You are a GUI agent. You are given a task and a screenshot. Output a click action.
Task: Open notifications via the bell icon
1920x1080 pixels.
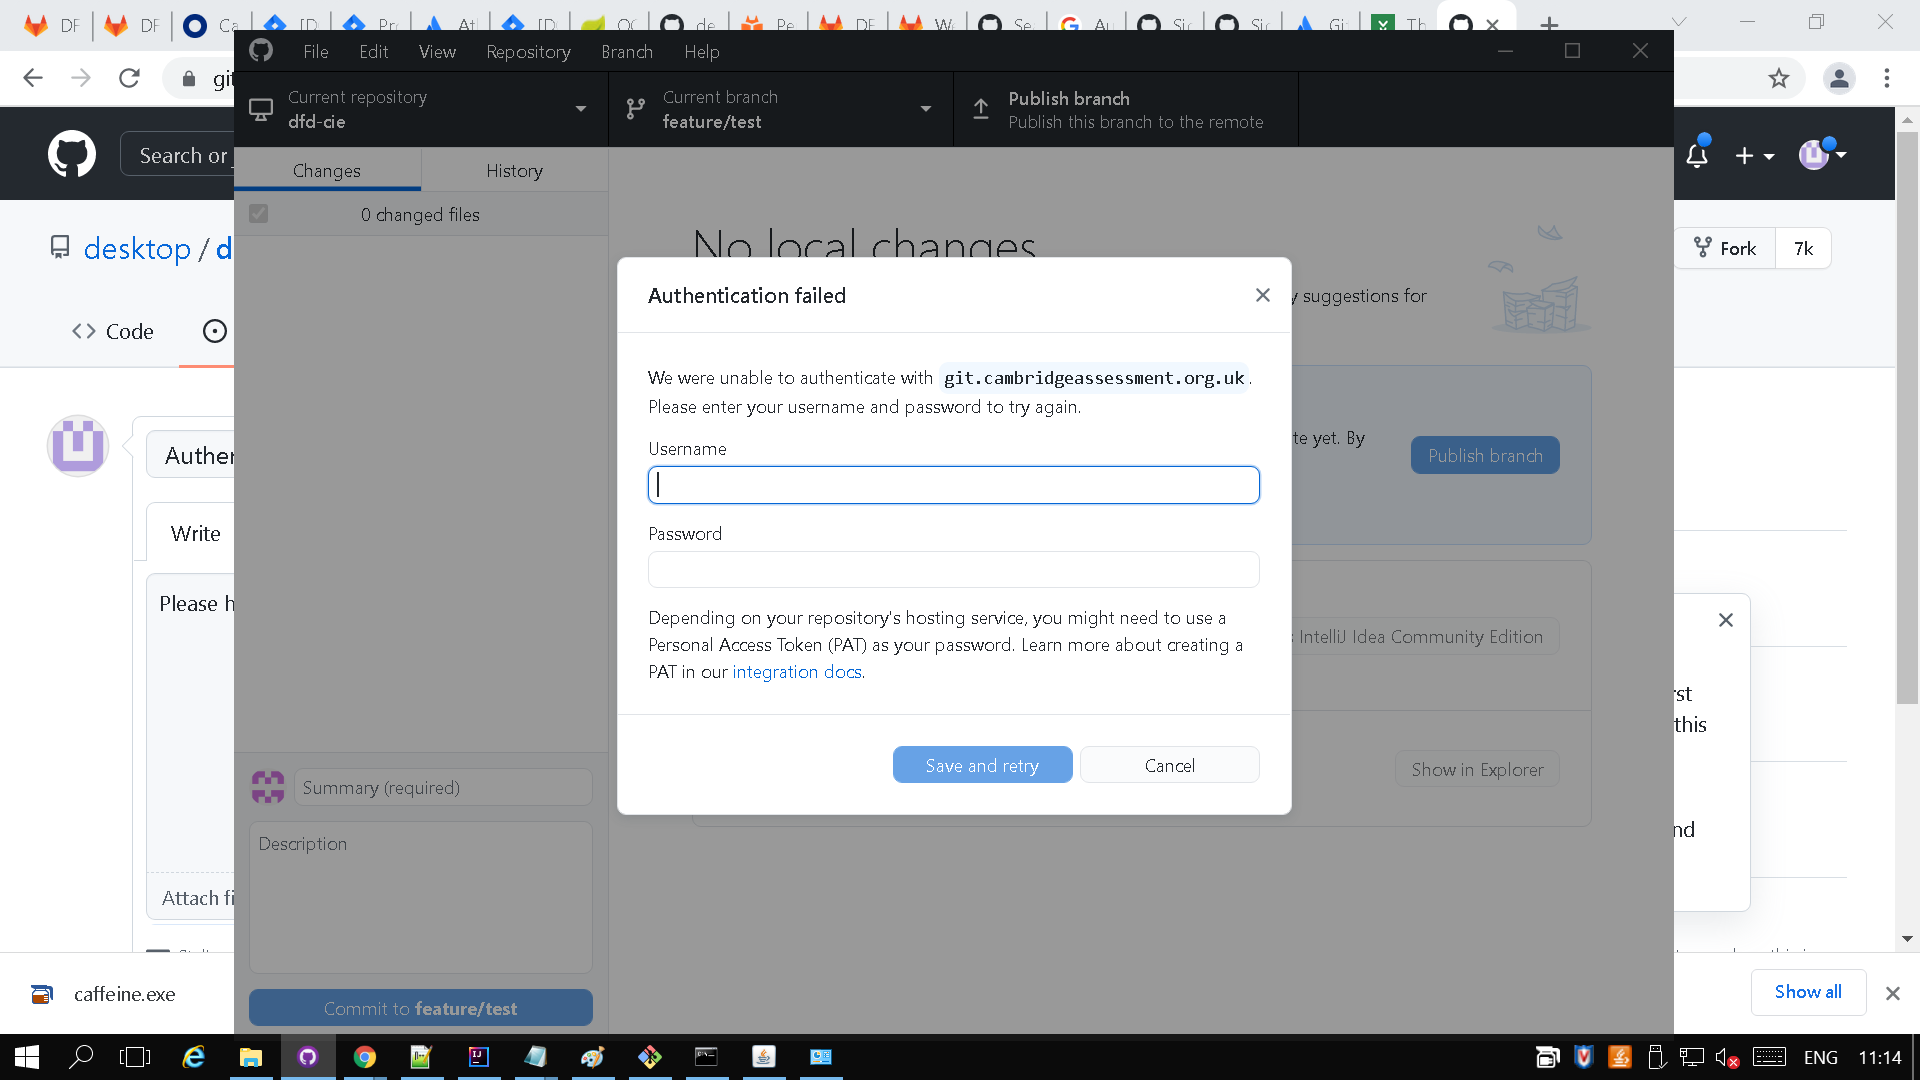[x=1697, y=153]
